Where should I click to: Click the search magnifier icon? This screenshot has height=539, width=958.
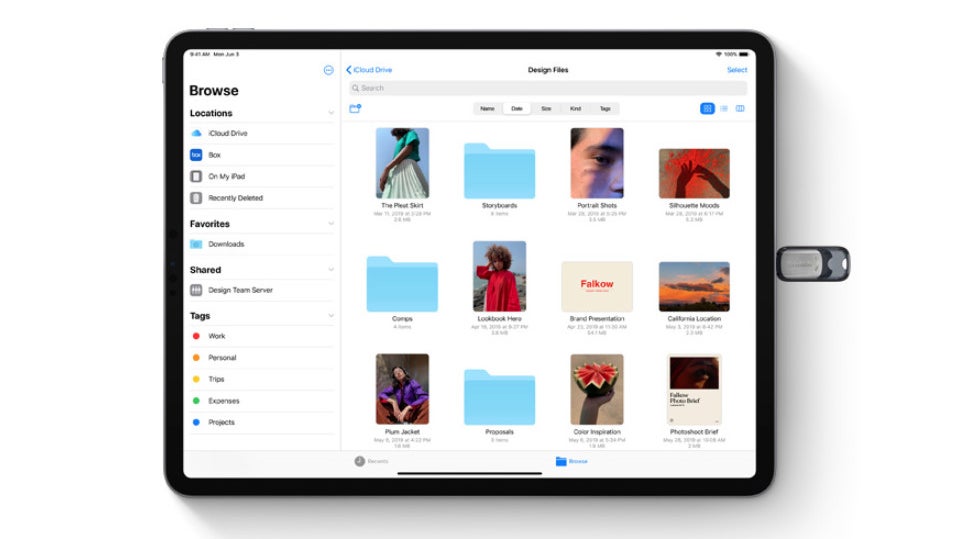[x=356, y=89]
